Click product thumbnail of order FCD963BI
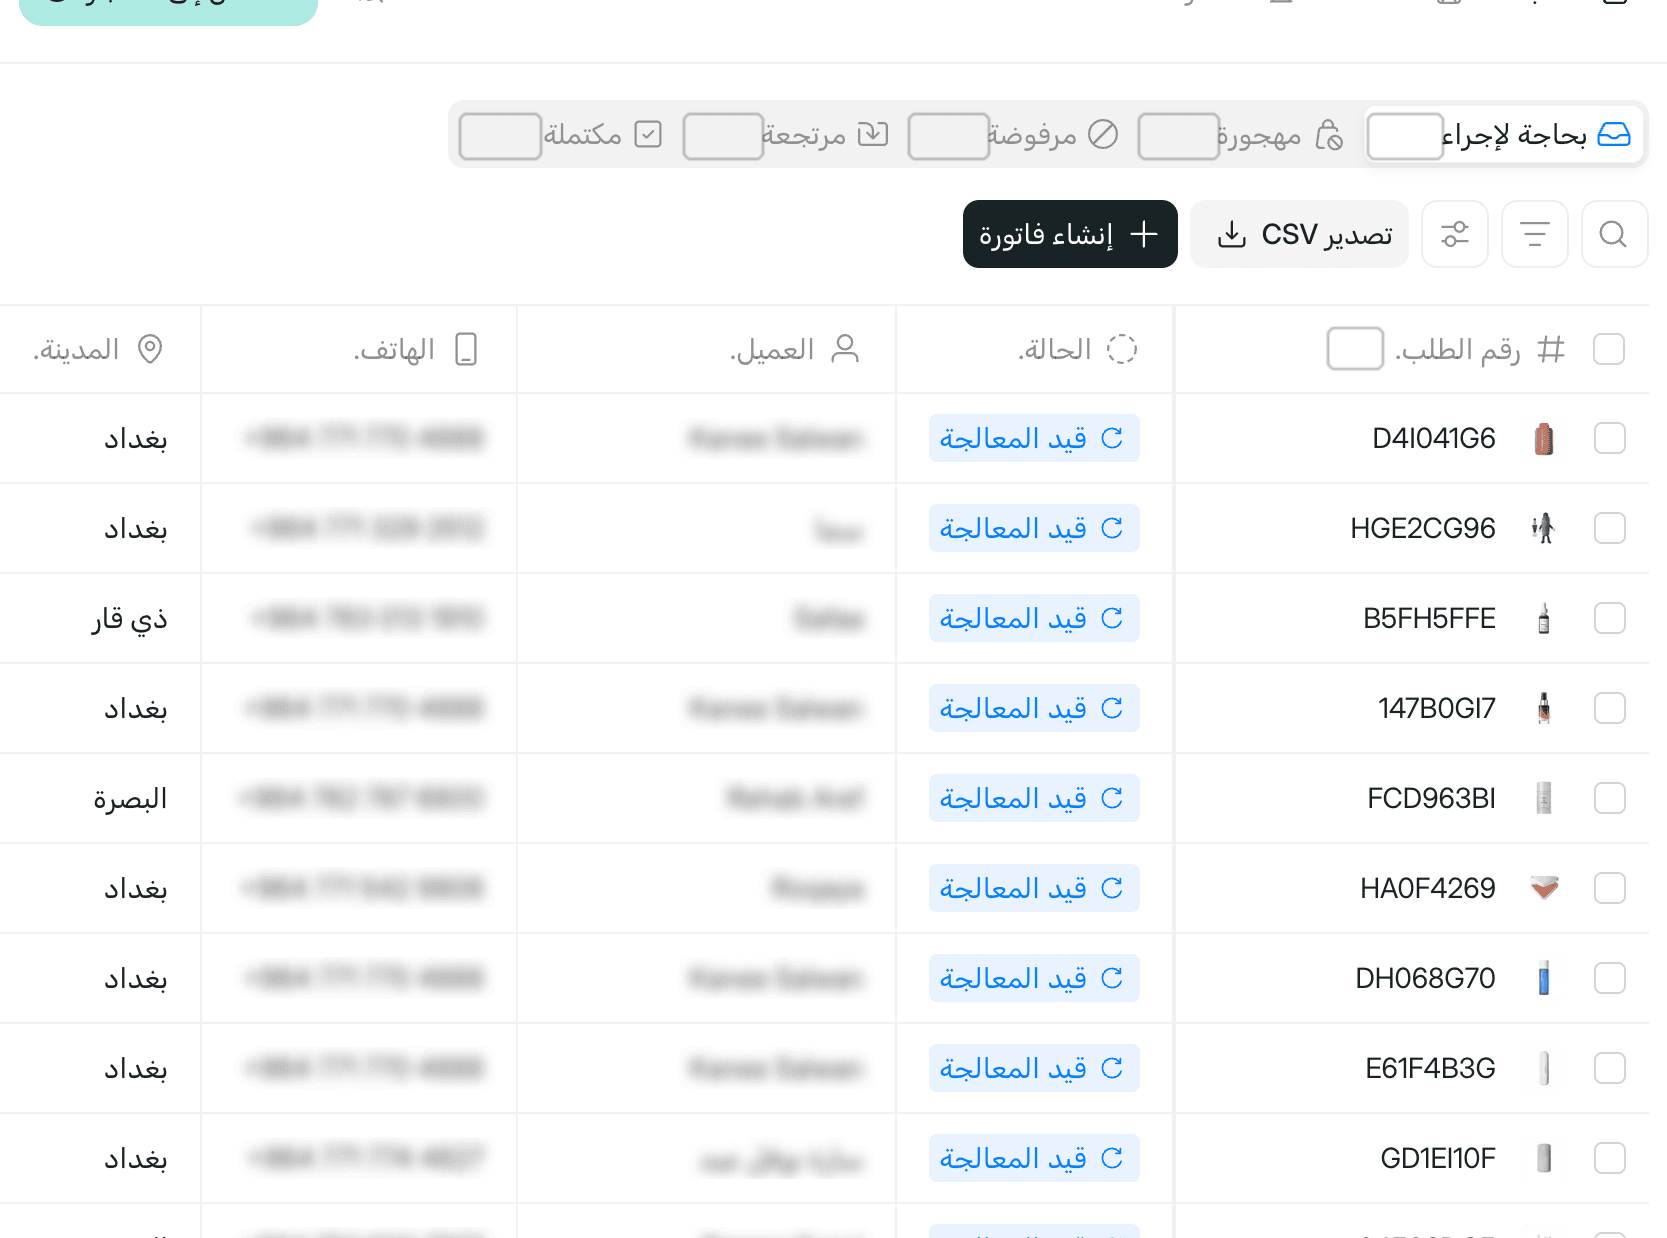1667x1238 pixels. point(1544,798)
